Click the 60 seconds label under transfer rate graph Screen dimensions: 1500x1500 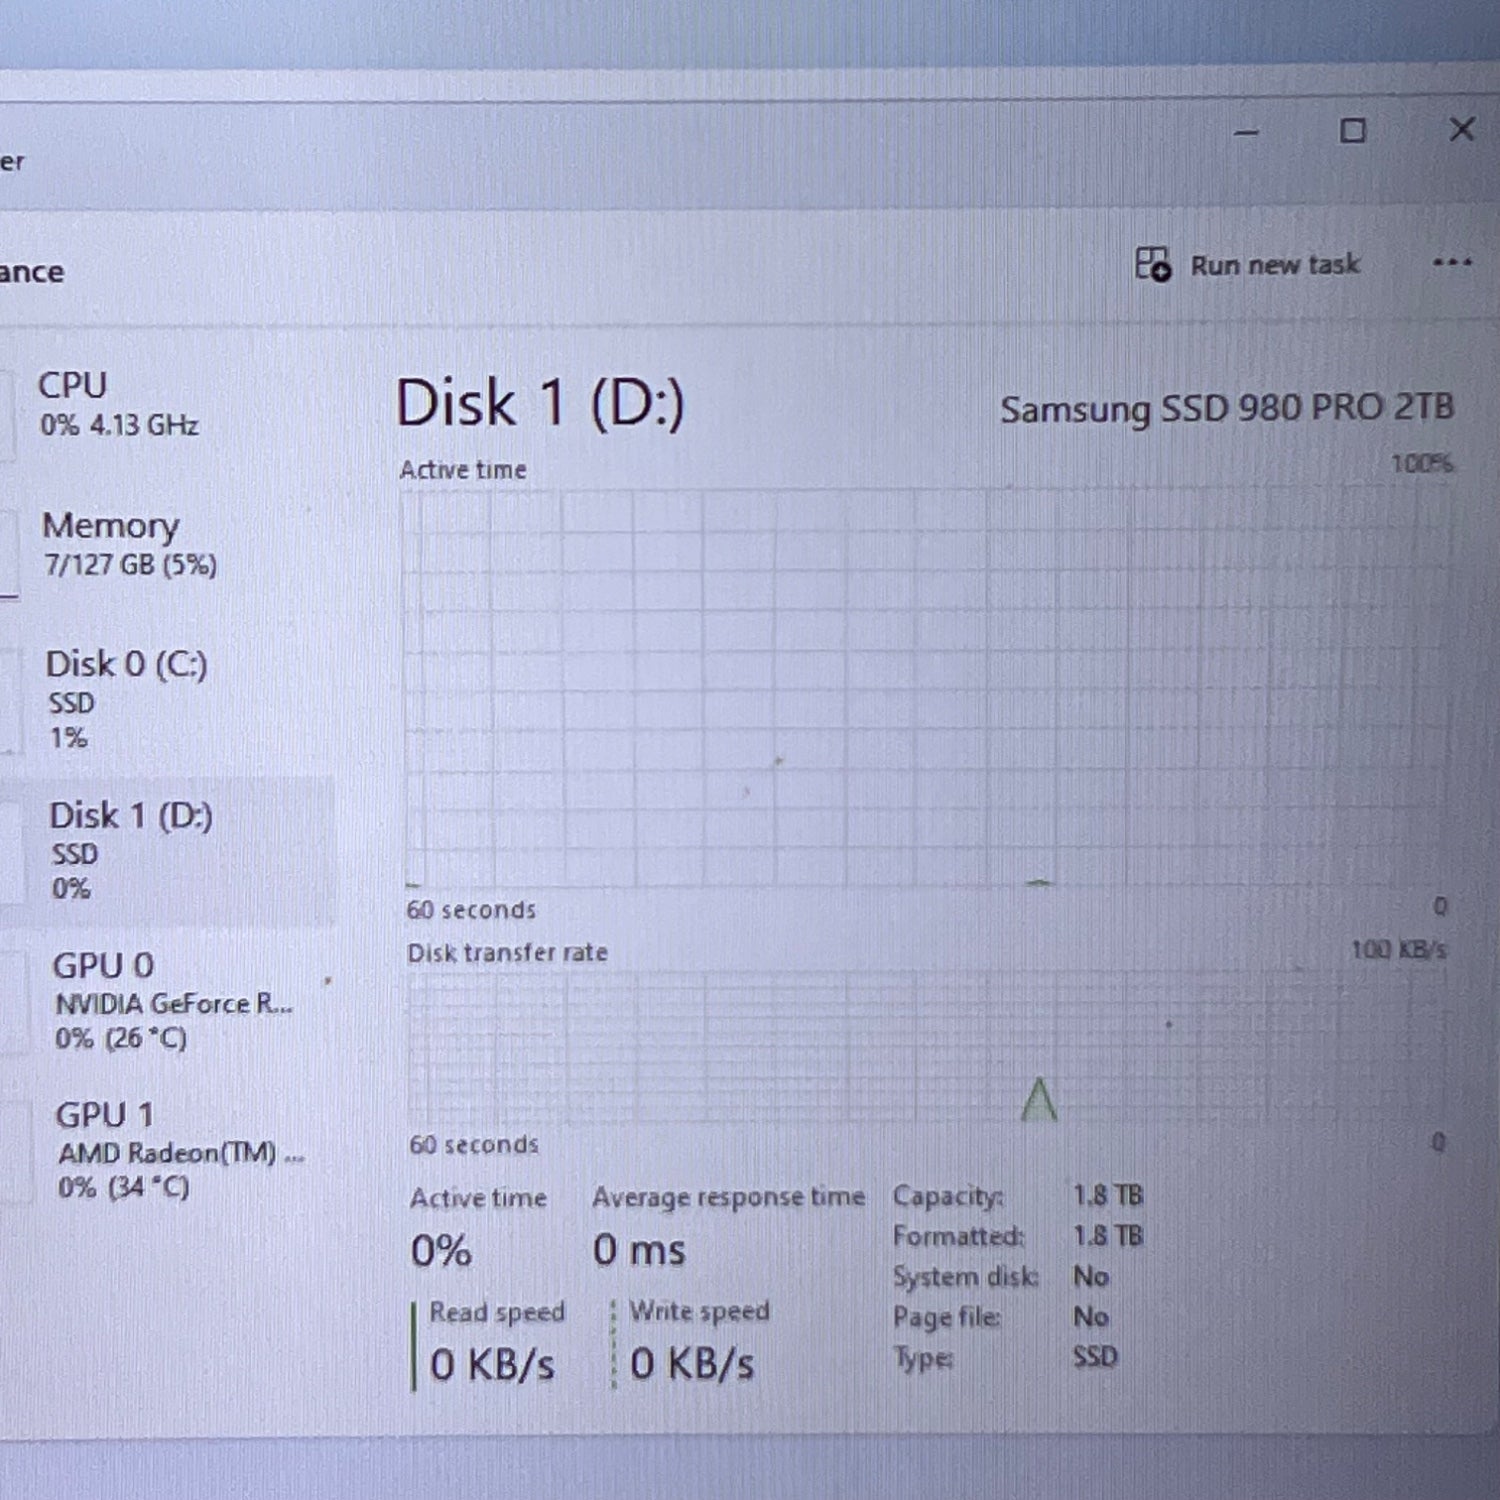coord(474,1144)
